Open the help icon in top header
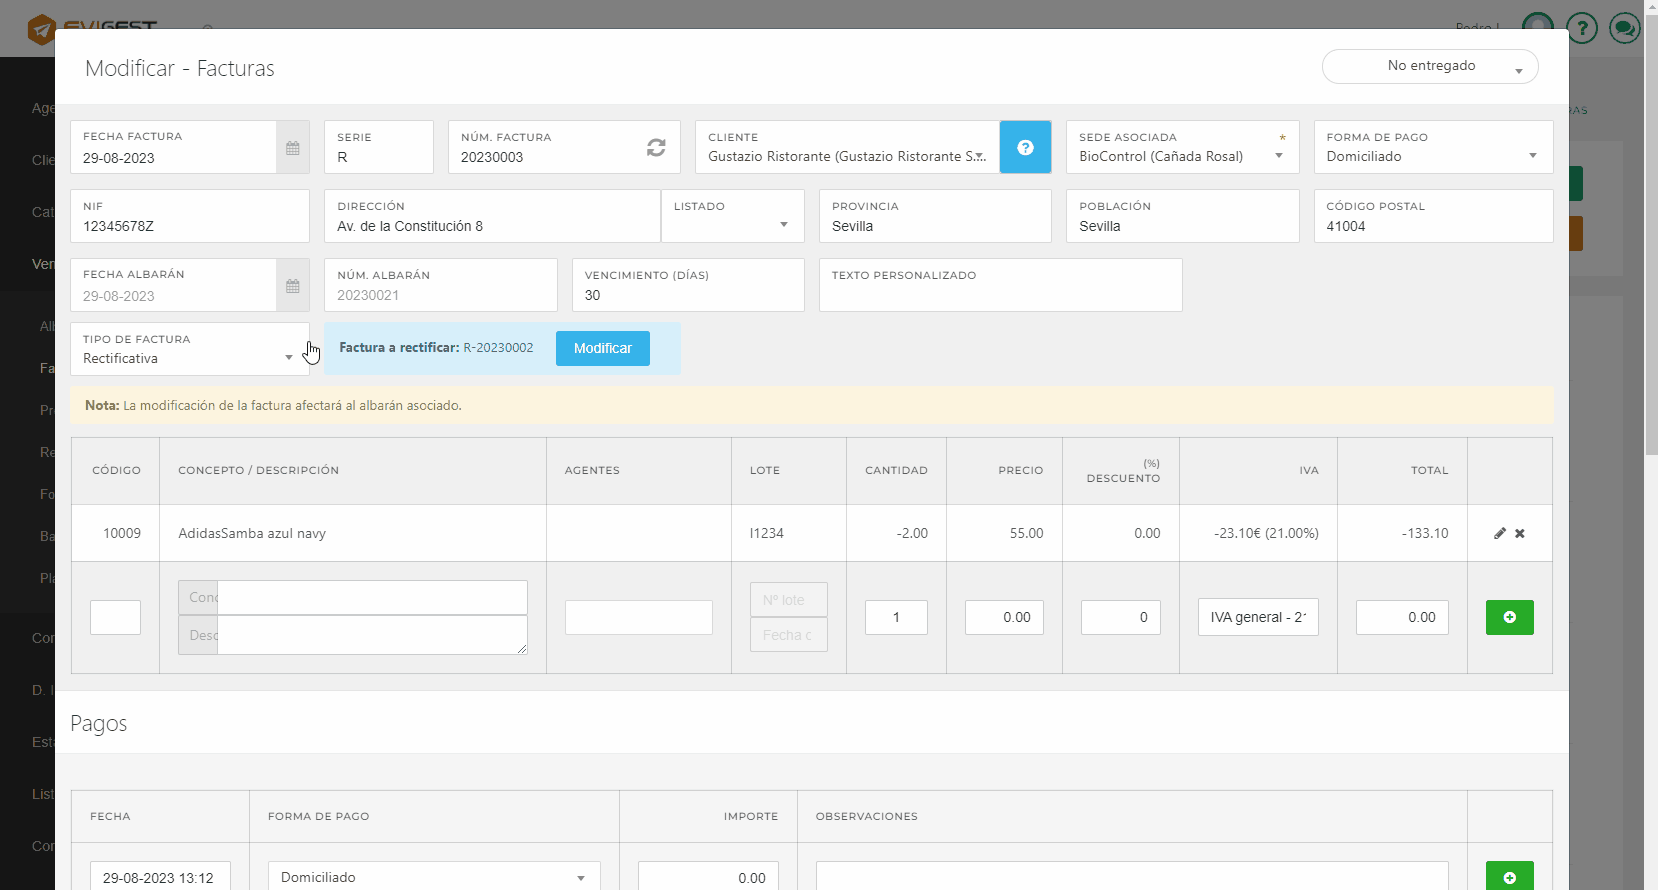The image size is (1658, 890). pos(1581,28)
